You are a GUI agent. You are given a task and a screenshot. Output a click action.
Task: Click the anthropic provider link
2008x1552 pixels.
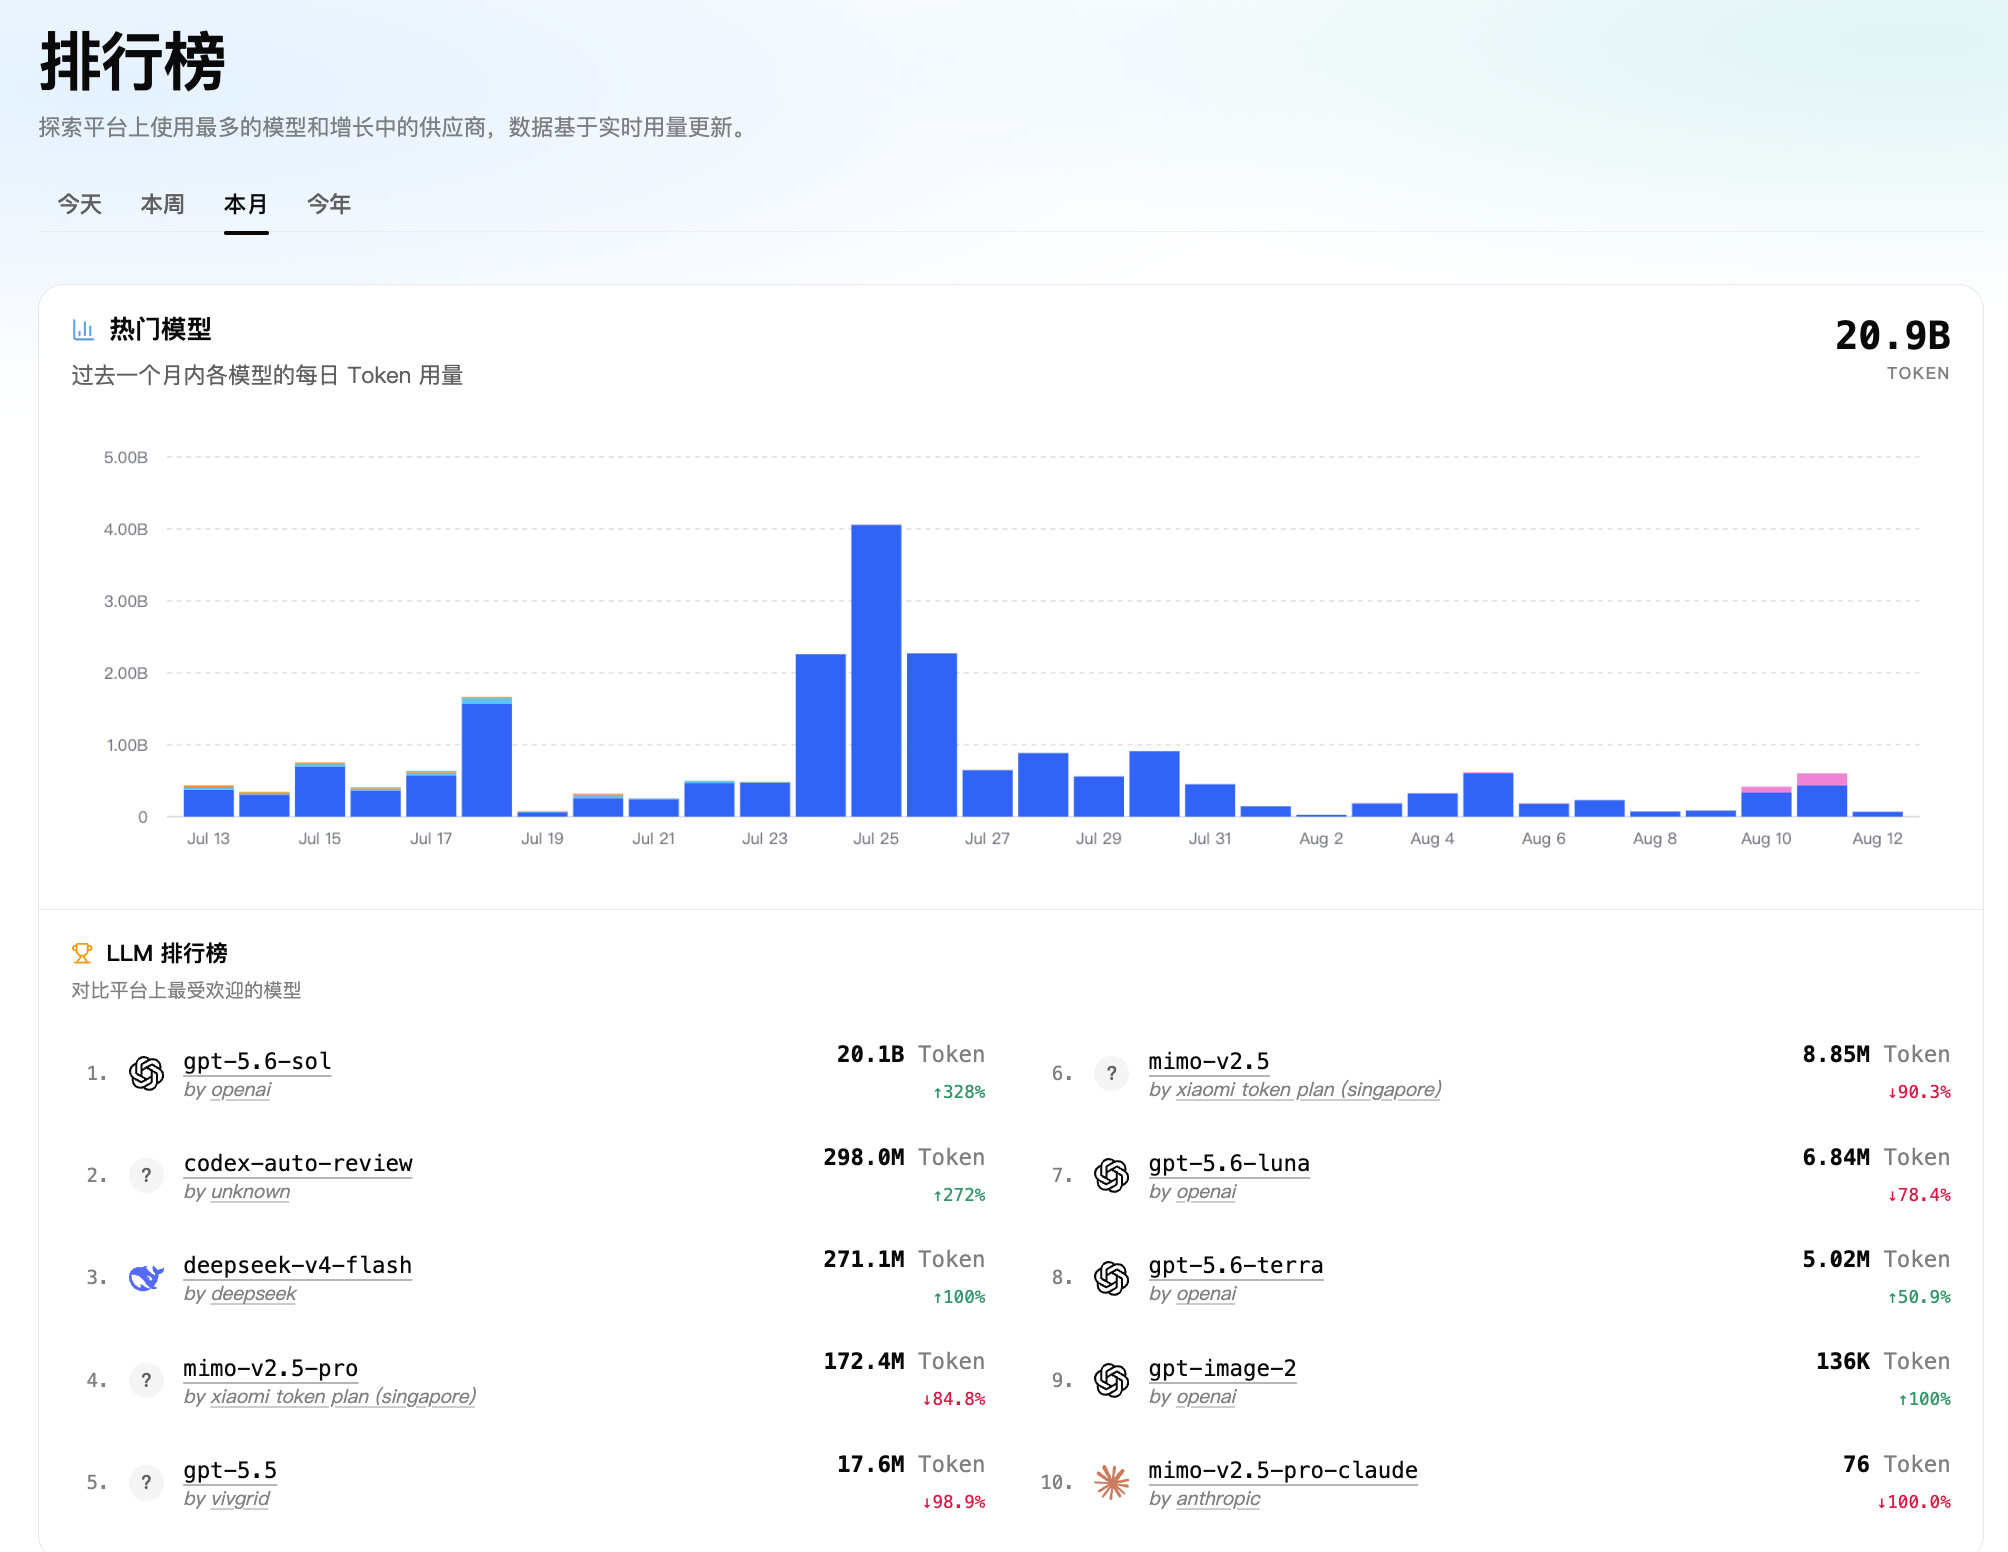coord(1218,1498)
